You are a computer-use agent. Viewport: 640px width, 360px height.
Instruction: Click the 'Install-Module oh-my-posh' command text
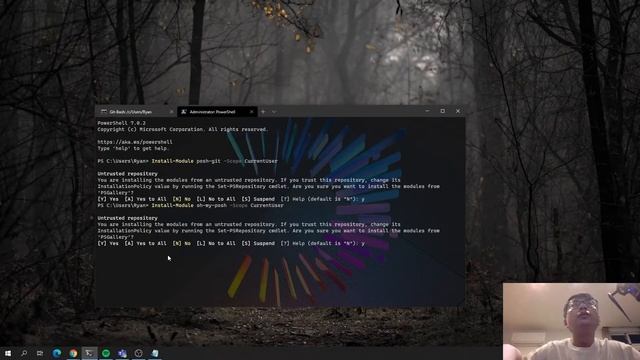(x=189, y=205)
